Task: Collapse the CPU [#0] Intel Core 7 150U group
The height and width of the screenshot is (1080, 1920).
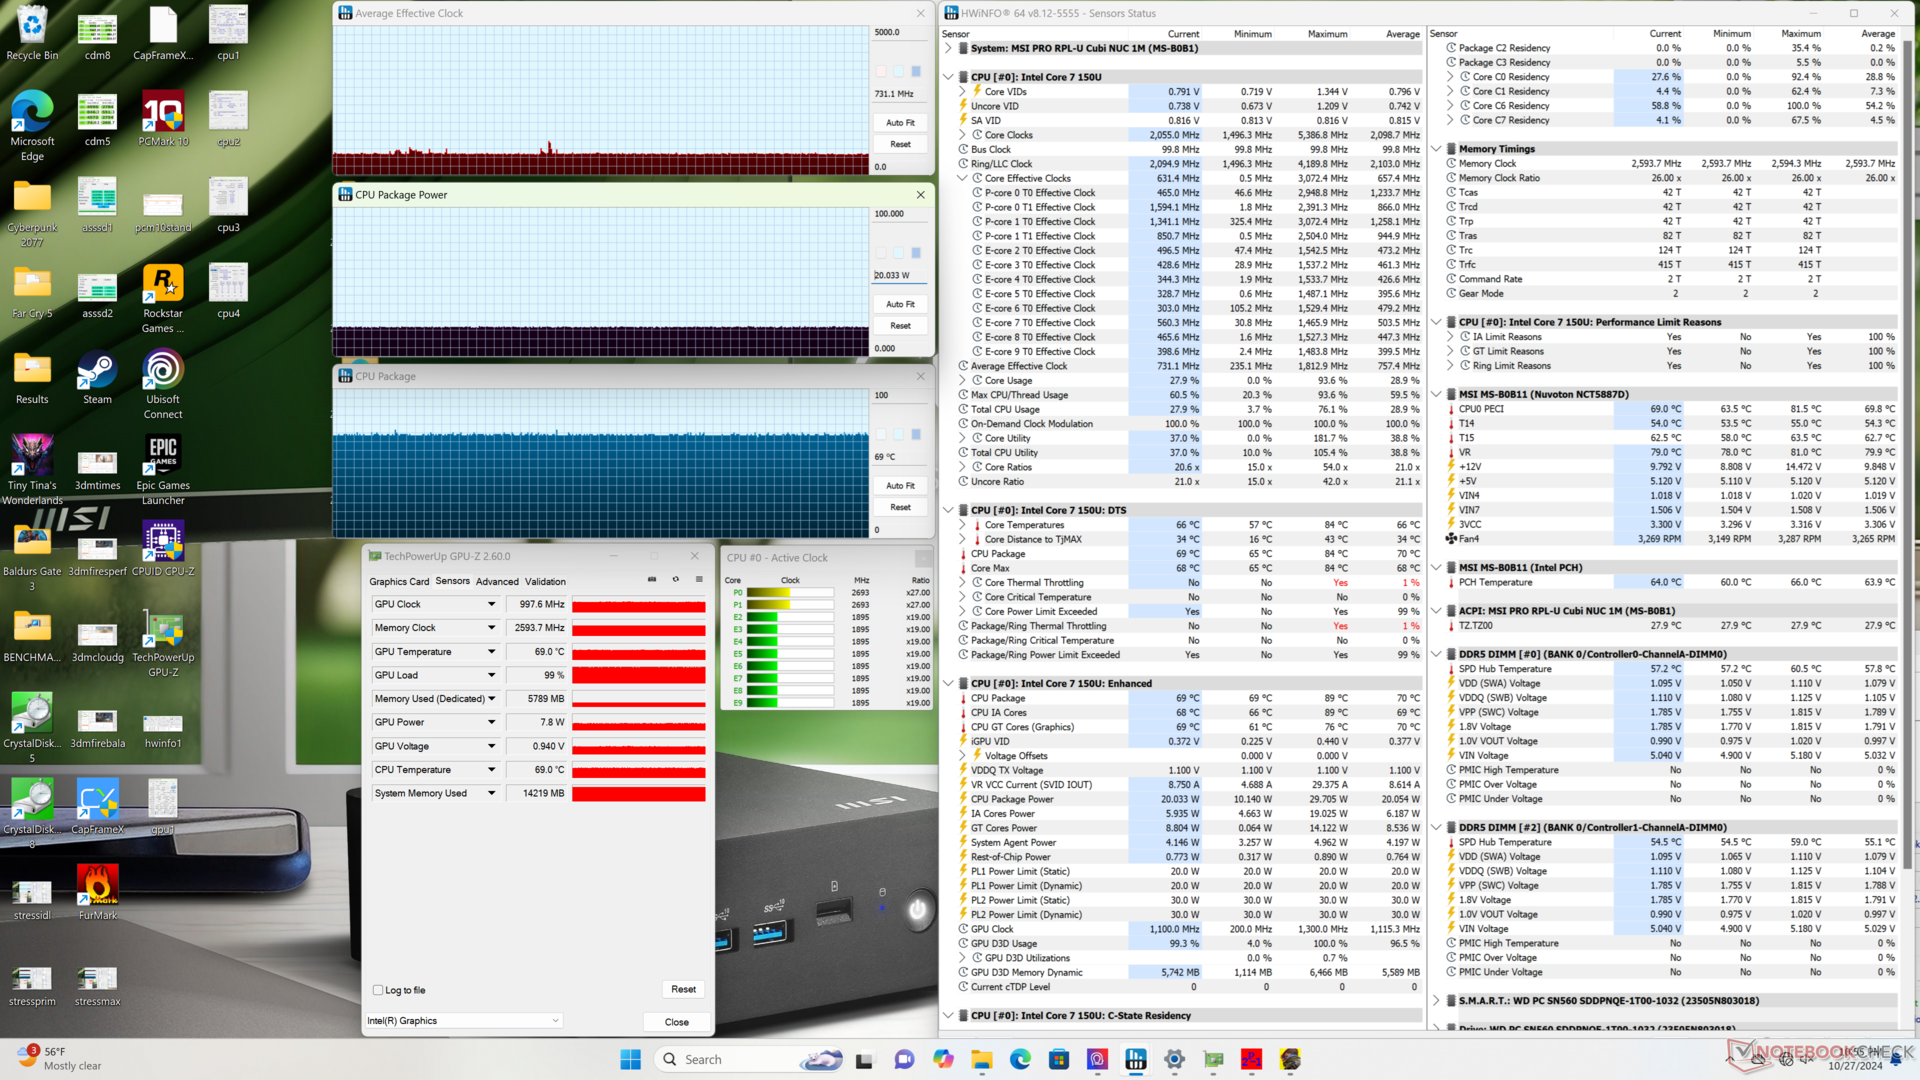Action: click(x=948, y=77)
